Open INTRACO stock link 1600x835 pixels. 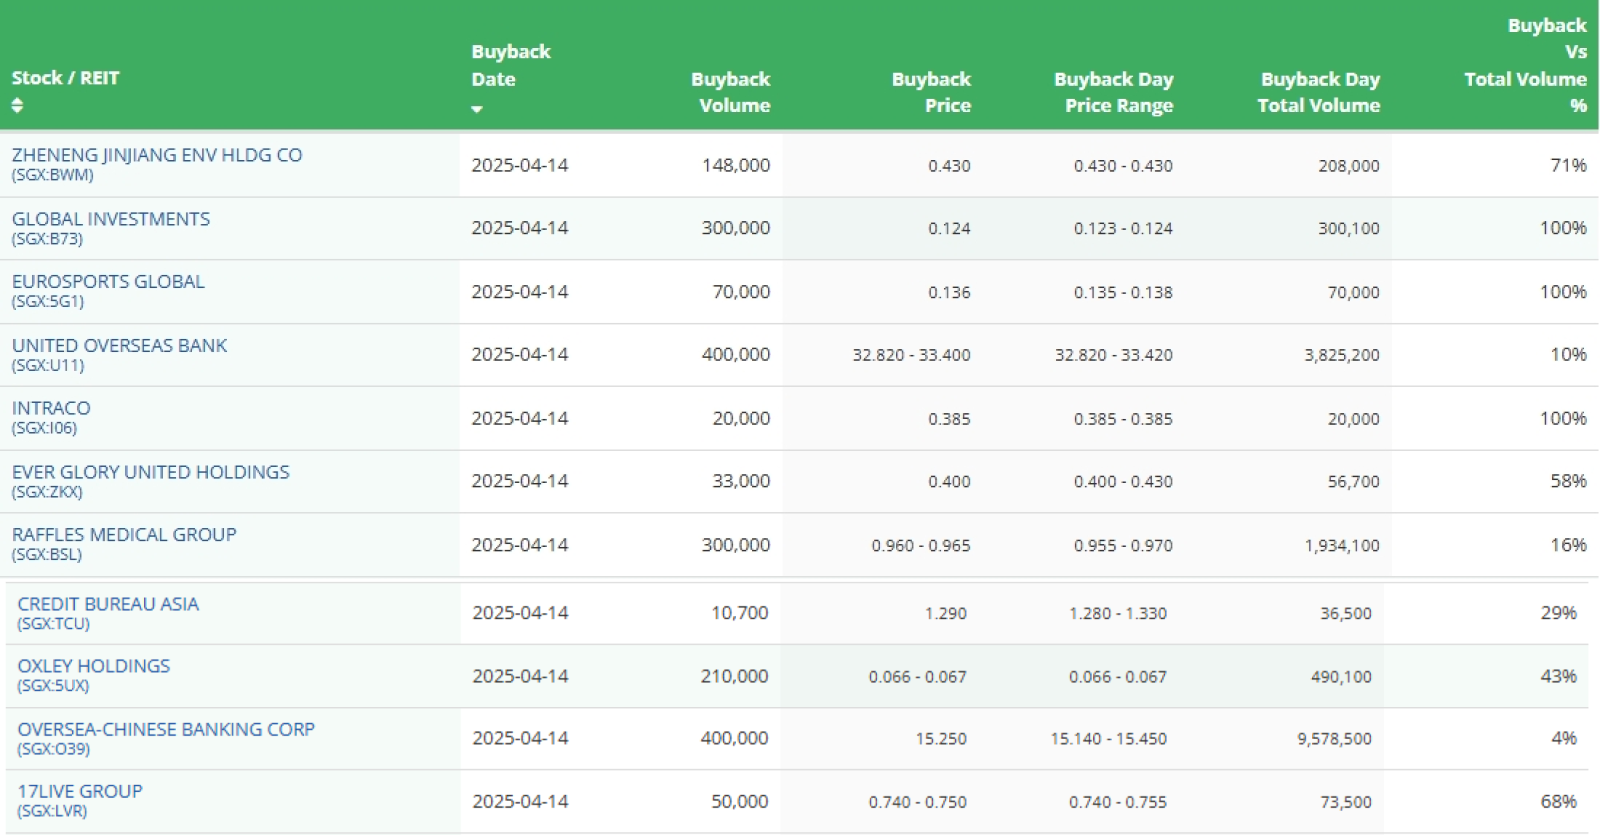[x=51, y=408]
